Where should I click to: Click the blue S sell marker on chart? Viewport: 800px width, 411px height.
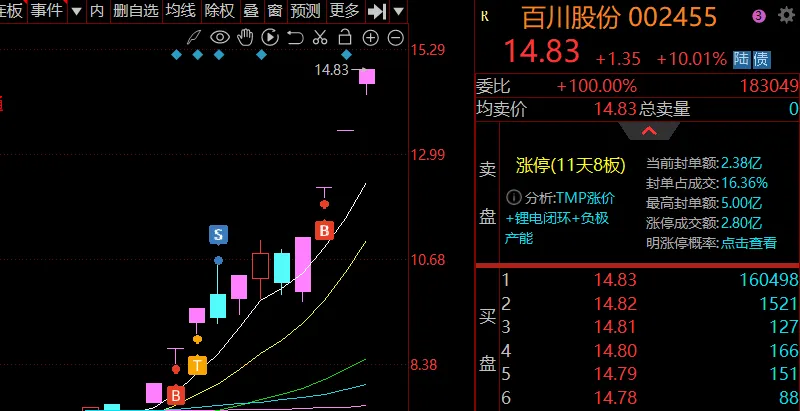coord(218,235)
